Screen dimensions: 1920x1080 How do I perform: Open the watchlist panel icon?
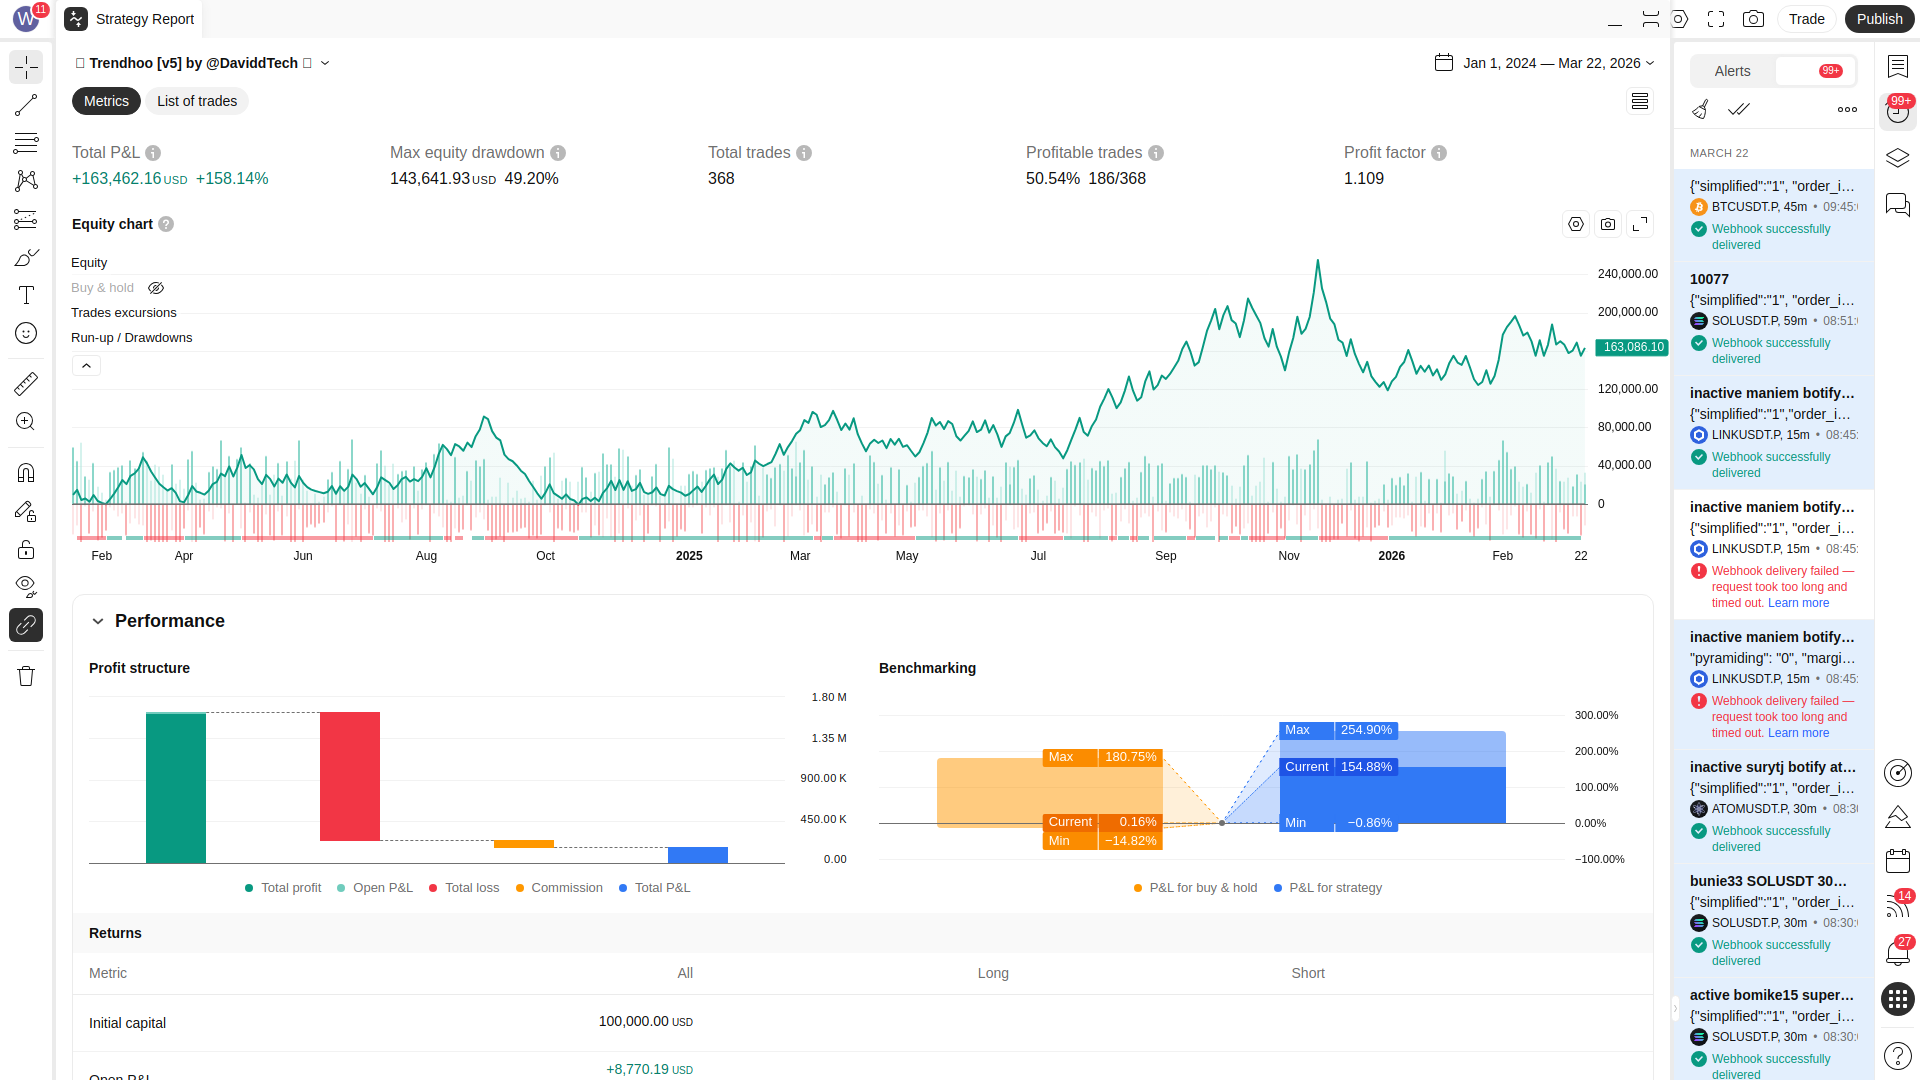[1898, 66]
